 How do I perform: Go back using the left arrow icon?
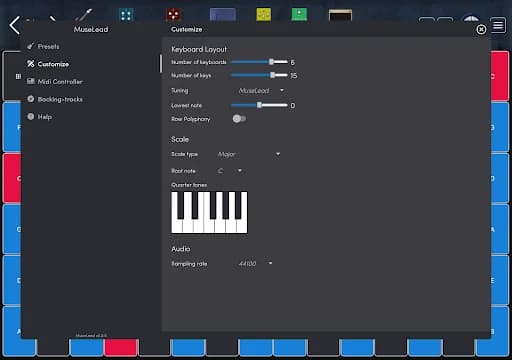[15, 25]
